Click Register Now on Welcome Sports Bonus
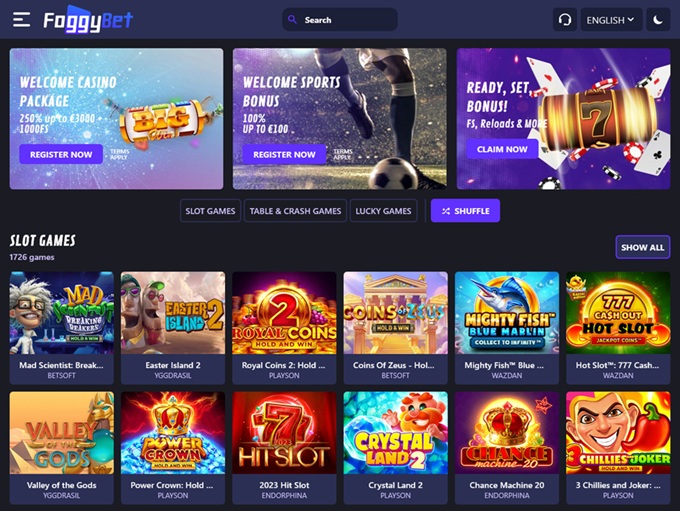The width and height of the screenshot is (680, 511). click(284, 154)
